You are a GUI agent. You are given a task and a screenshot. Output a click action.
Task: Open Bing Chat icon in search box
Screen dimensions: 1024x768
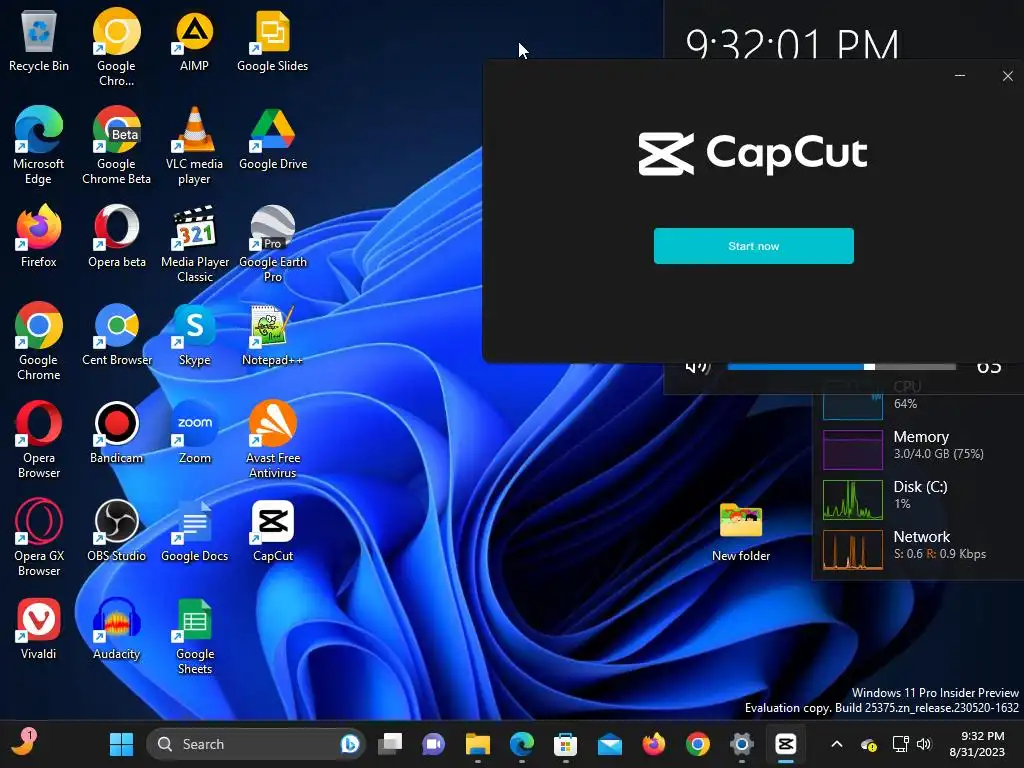point(349,744)
